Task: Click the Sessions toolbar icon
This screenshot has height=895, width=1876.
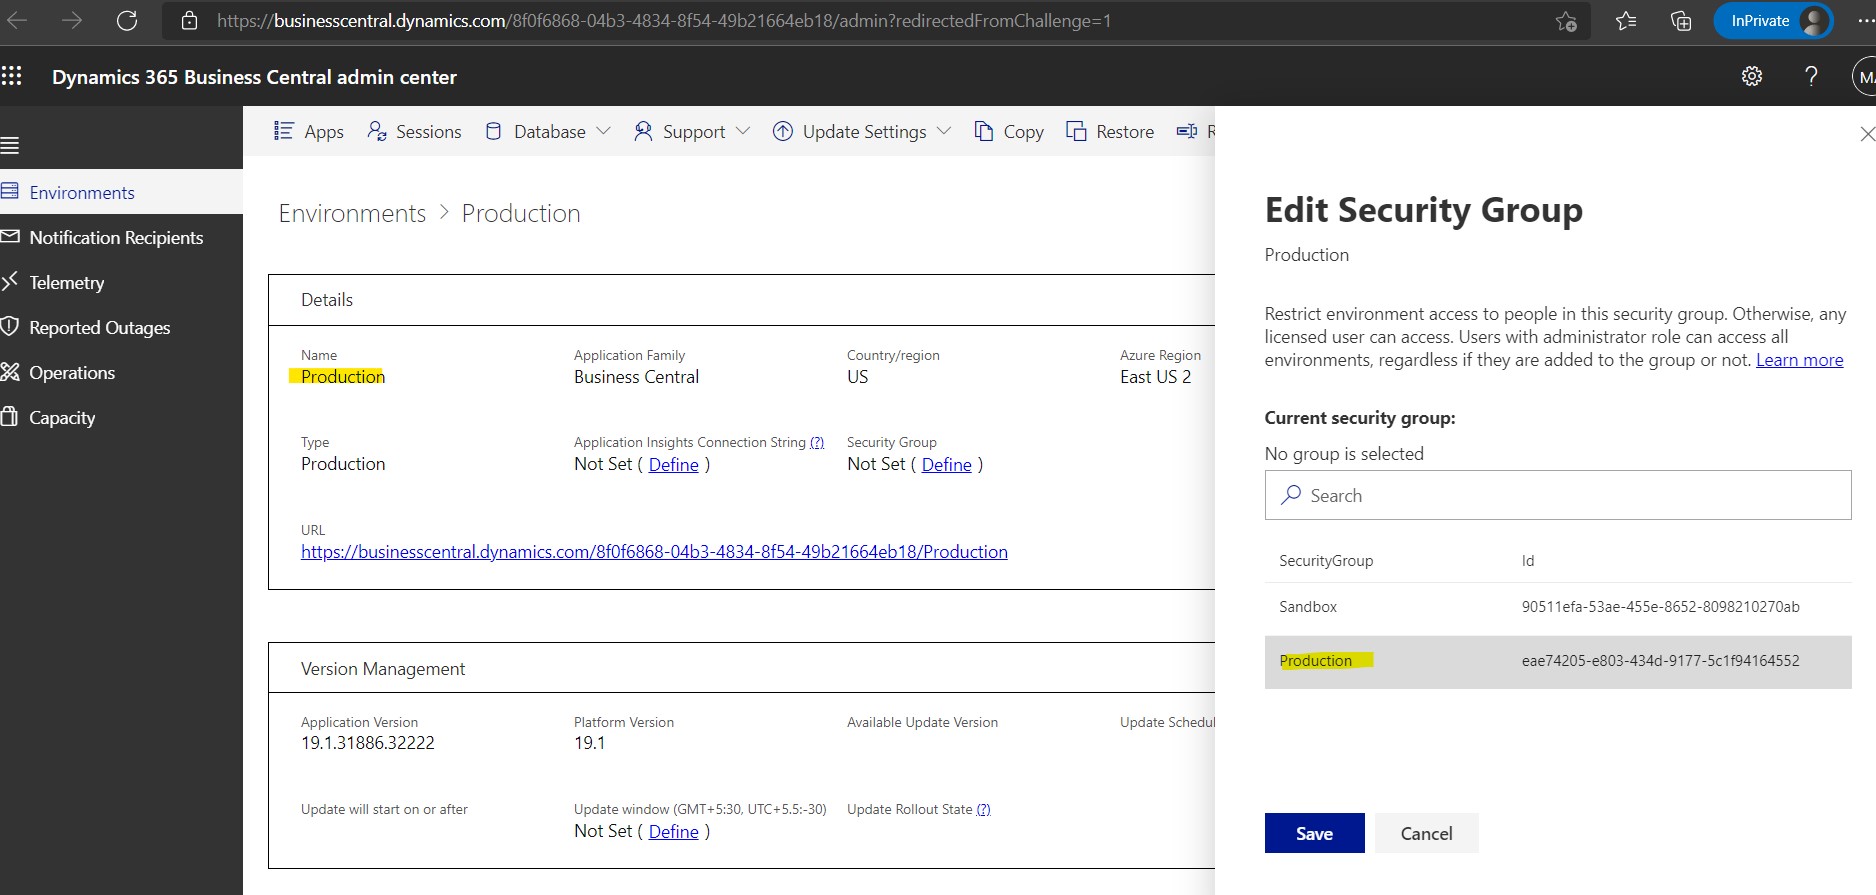Action: tap(377, 131)
